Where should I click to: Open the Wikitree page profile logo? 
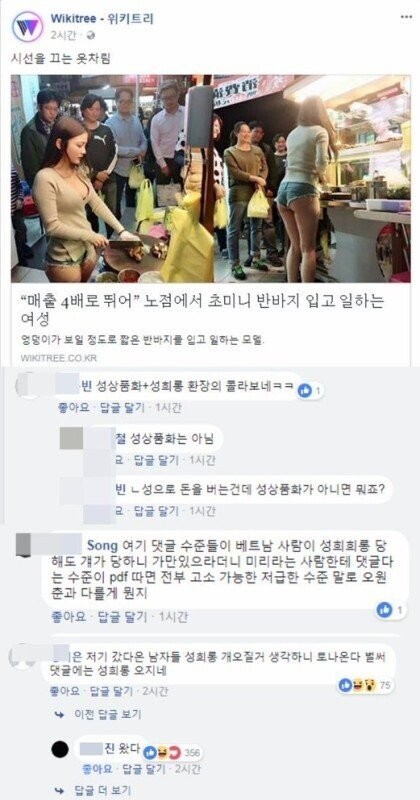click(27, 27)
